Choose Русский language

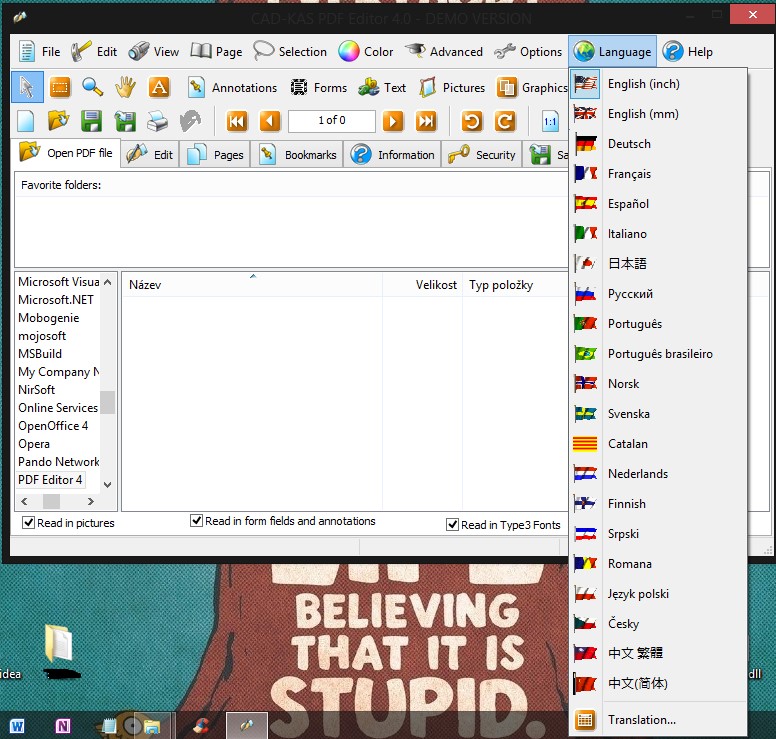pyautogui.click(x=658, y=294)
